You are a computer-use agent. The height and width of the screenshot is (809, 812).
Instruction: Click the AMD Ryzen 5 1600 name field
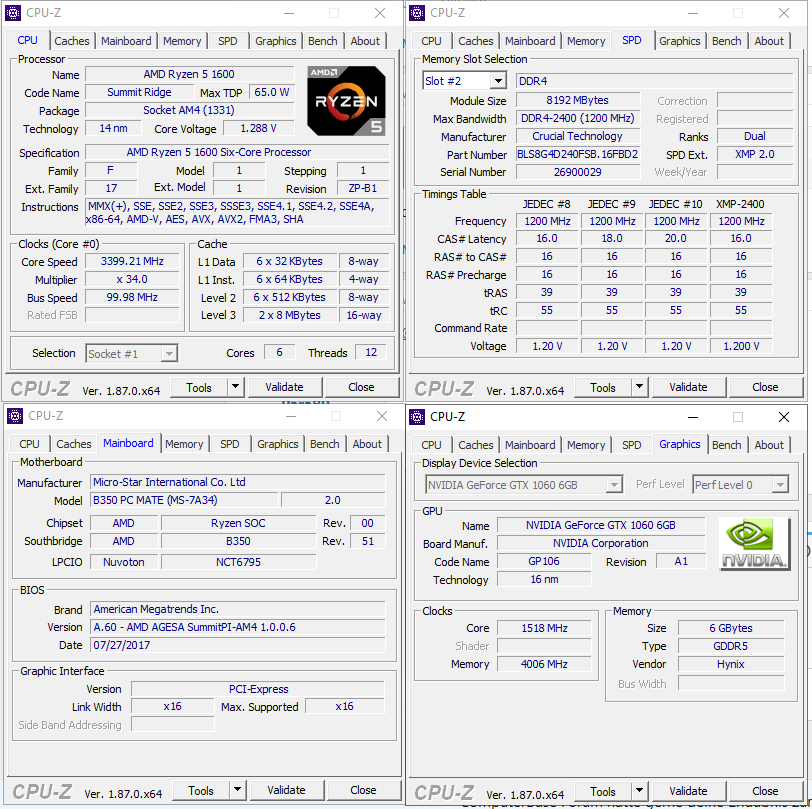coord(190,74)
